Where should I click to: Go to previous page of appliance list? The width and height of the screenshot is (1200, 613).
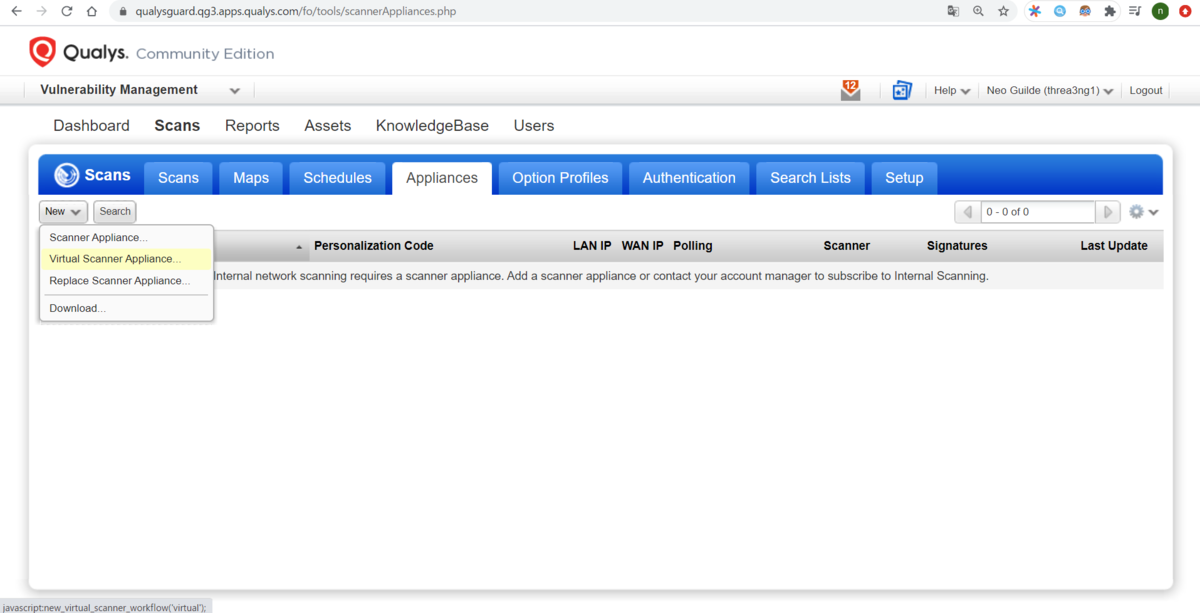point(967,212)
